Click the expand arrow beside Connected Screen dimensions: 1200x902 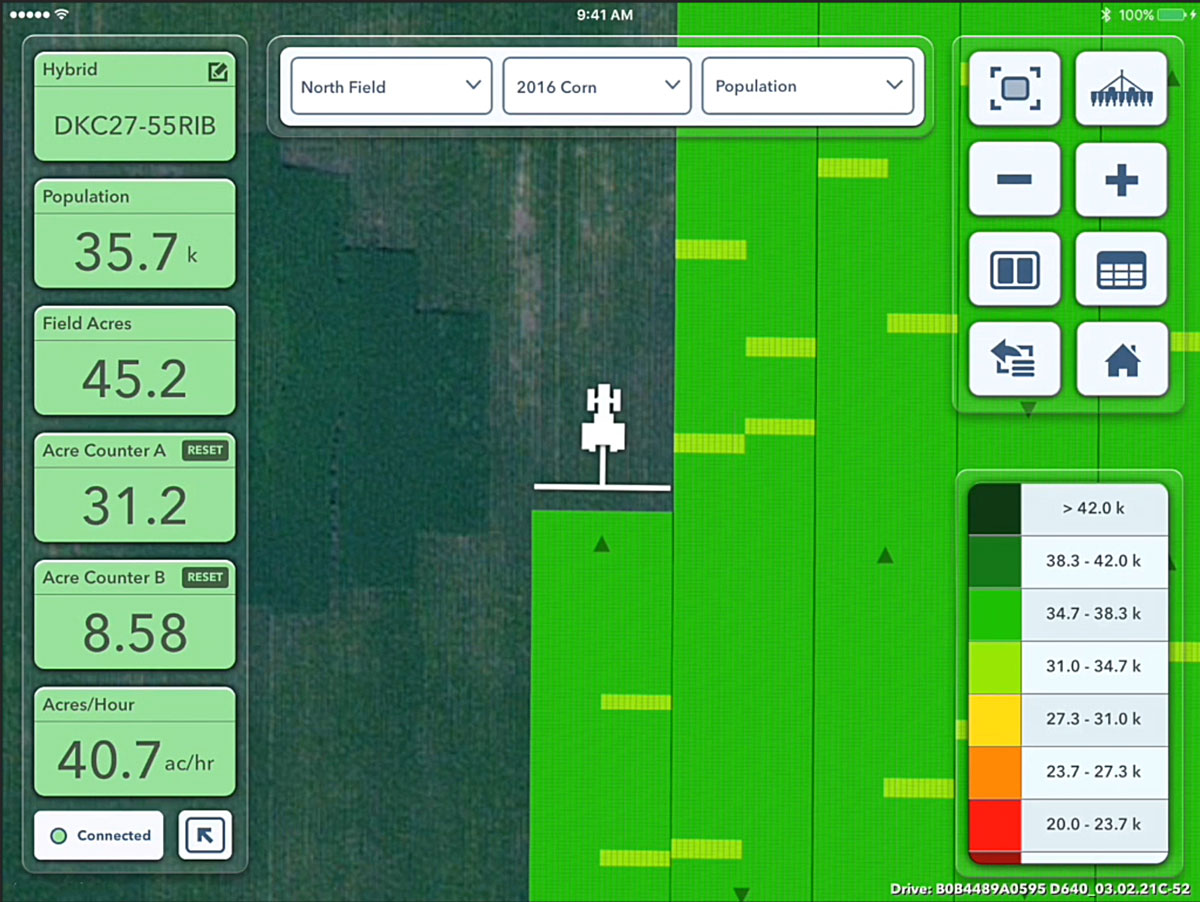point(205,835)
